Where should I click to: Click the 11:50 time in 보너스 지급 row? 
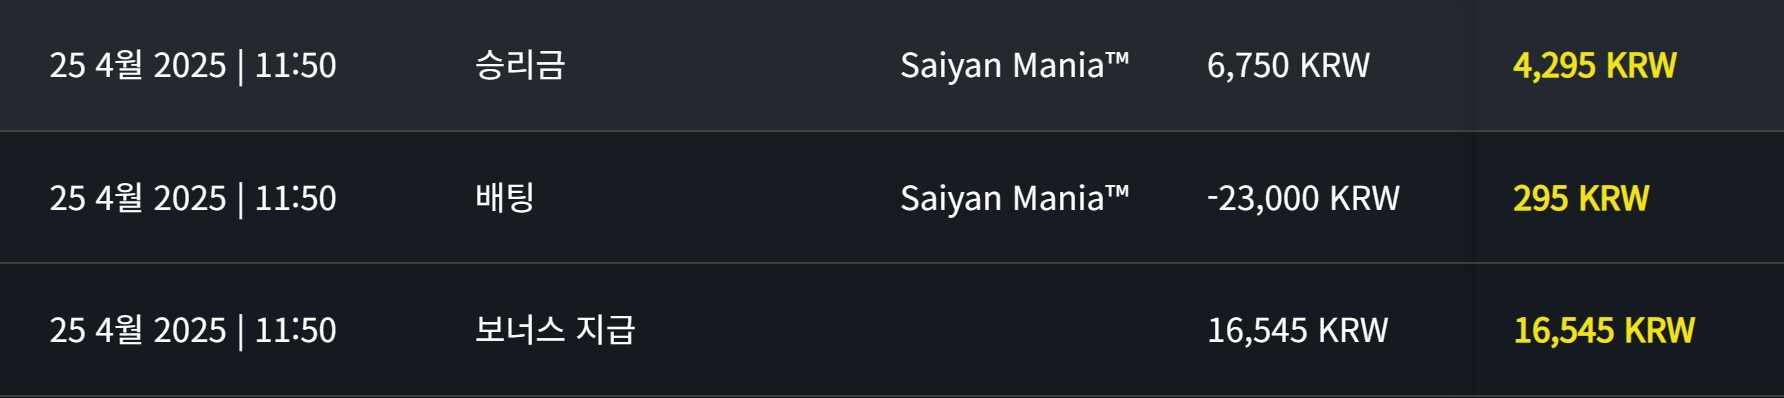tap(295, 330)
